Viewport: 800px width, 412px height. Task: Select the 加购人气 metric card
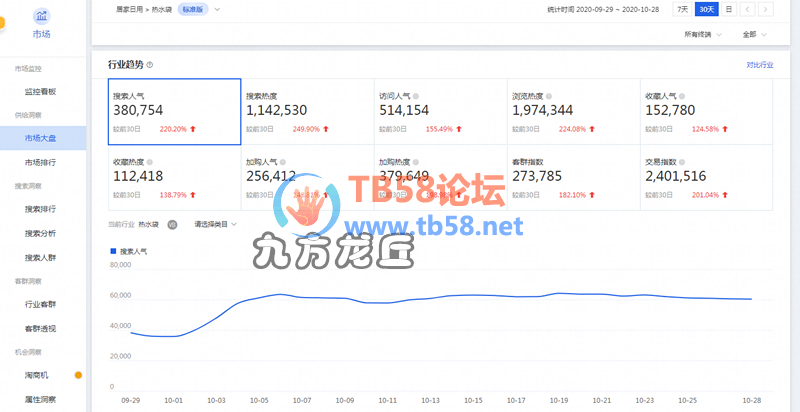click(308, 177)
